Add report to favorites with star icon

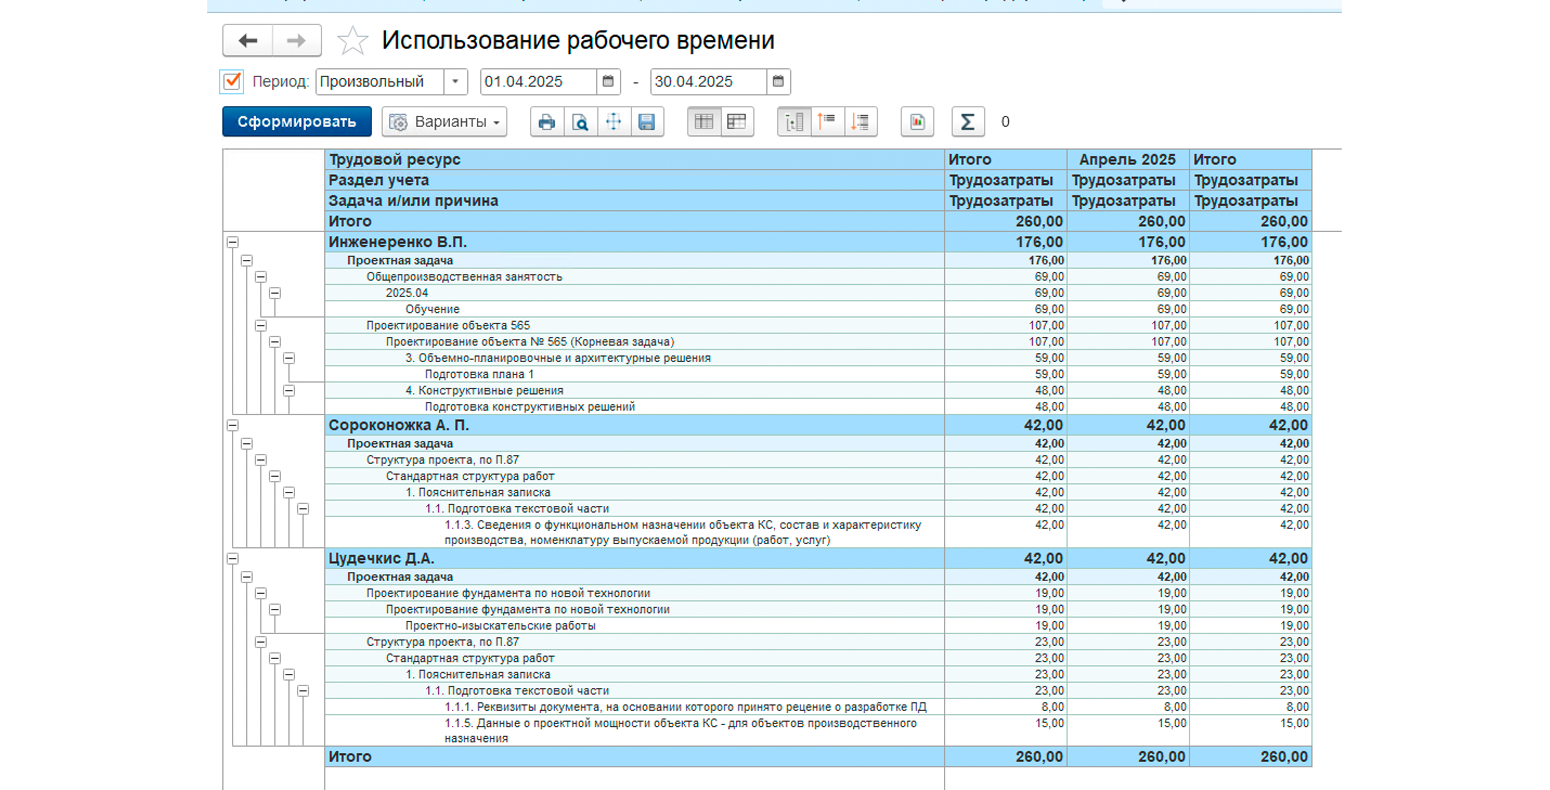point(352,41)
